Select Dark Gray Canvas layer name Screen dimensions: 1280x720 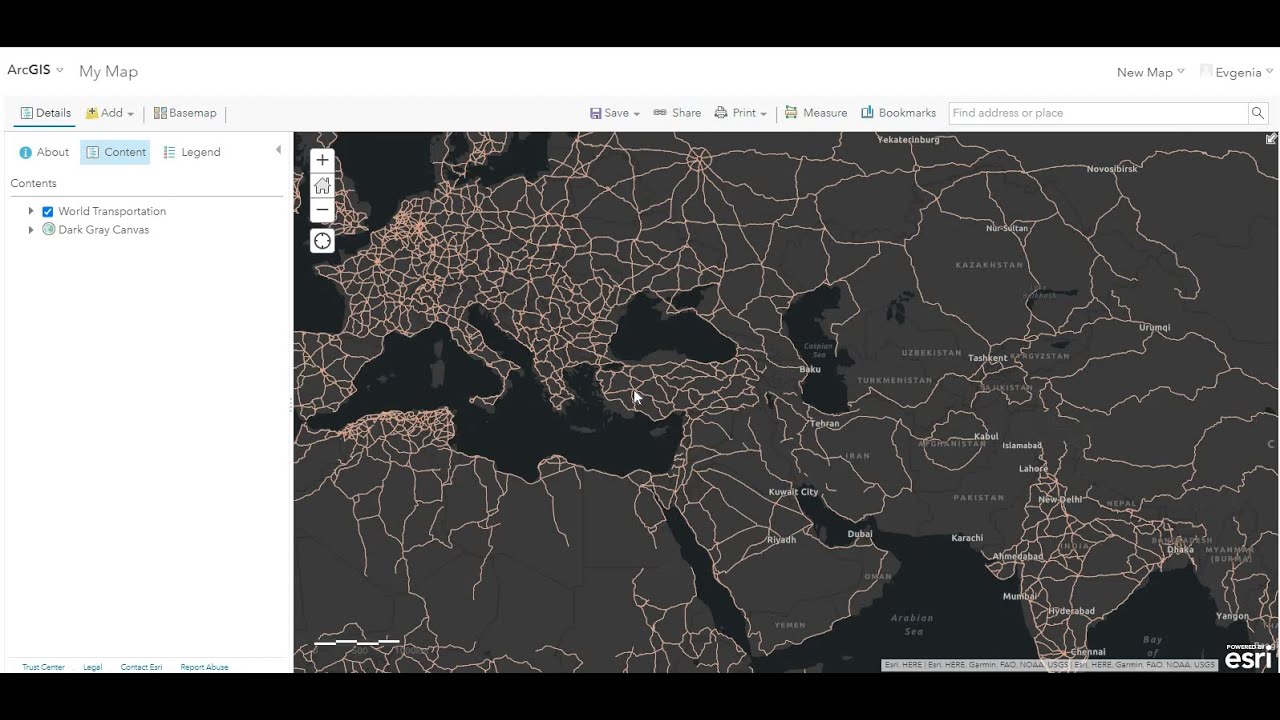pyautogui.click(x=103, y=230)
